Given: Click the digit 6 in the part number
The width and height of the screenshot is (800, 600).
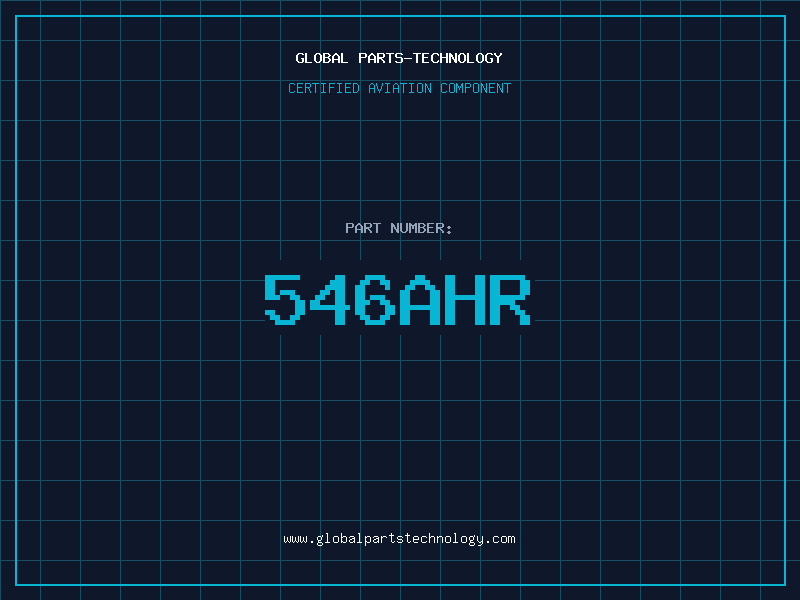Looking at the screenshot, I should pos(375,300).
